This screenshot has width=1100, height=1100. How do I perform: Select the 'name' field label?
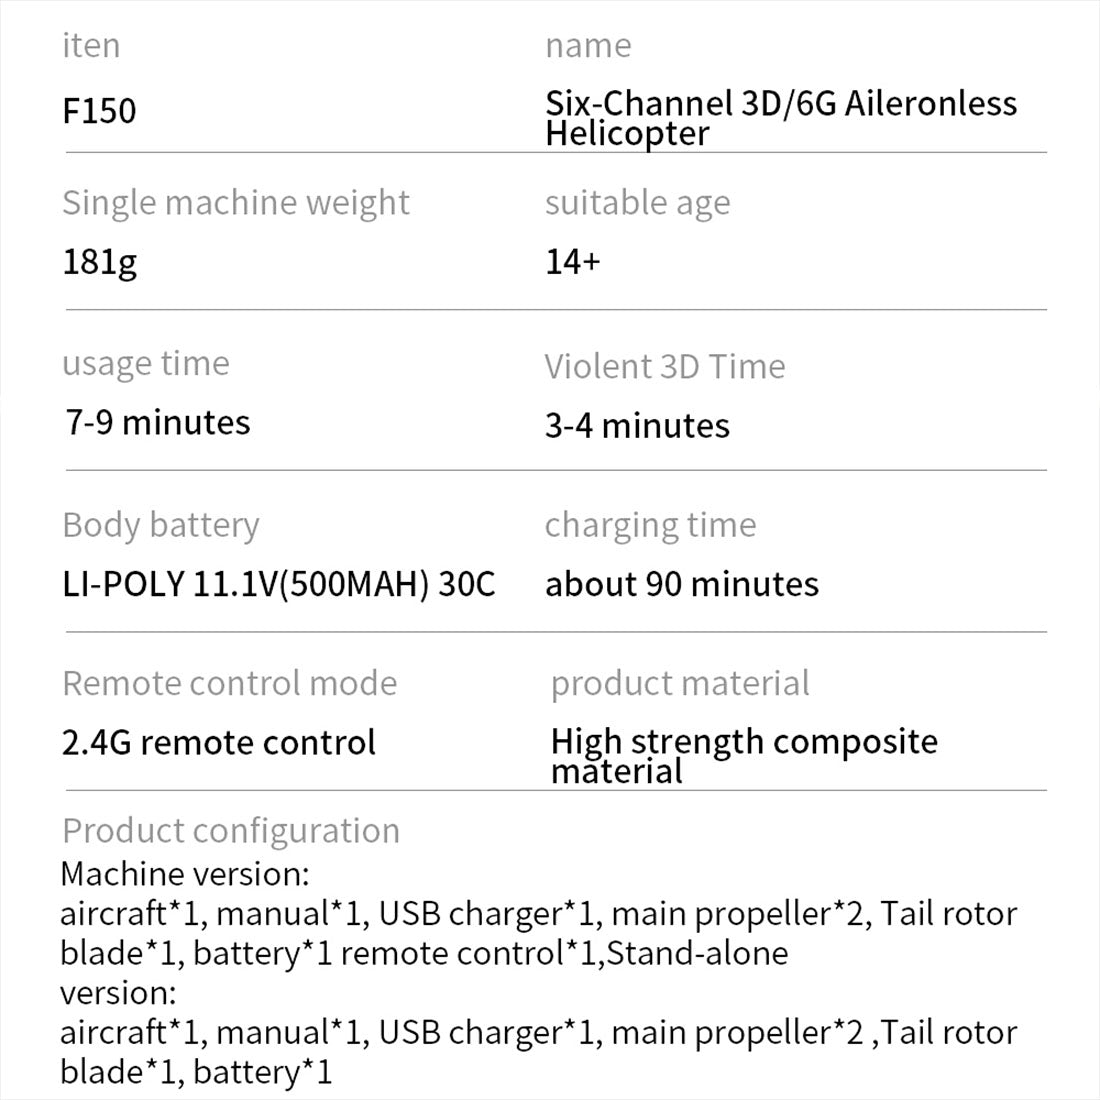[x=588, y=46]
